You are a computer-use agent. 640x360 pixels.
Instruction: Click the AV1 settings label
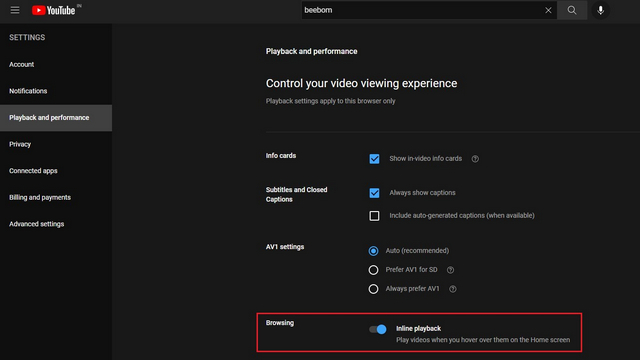coord(285,247)
